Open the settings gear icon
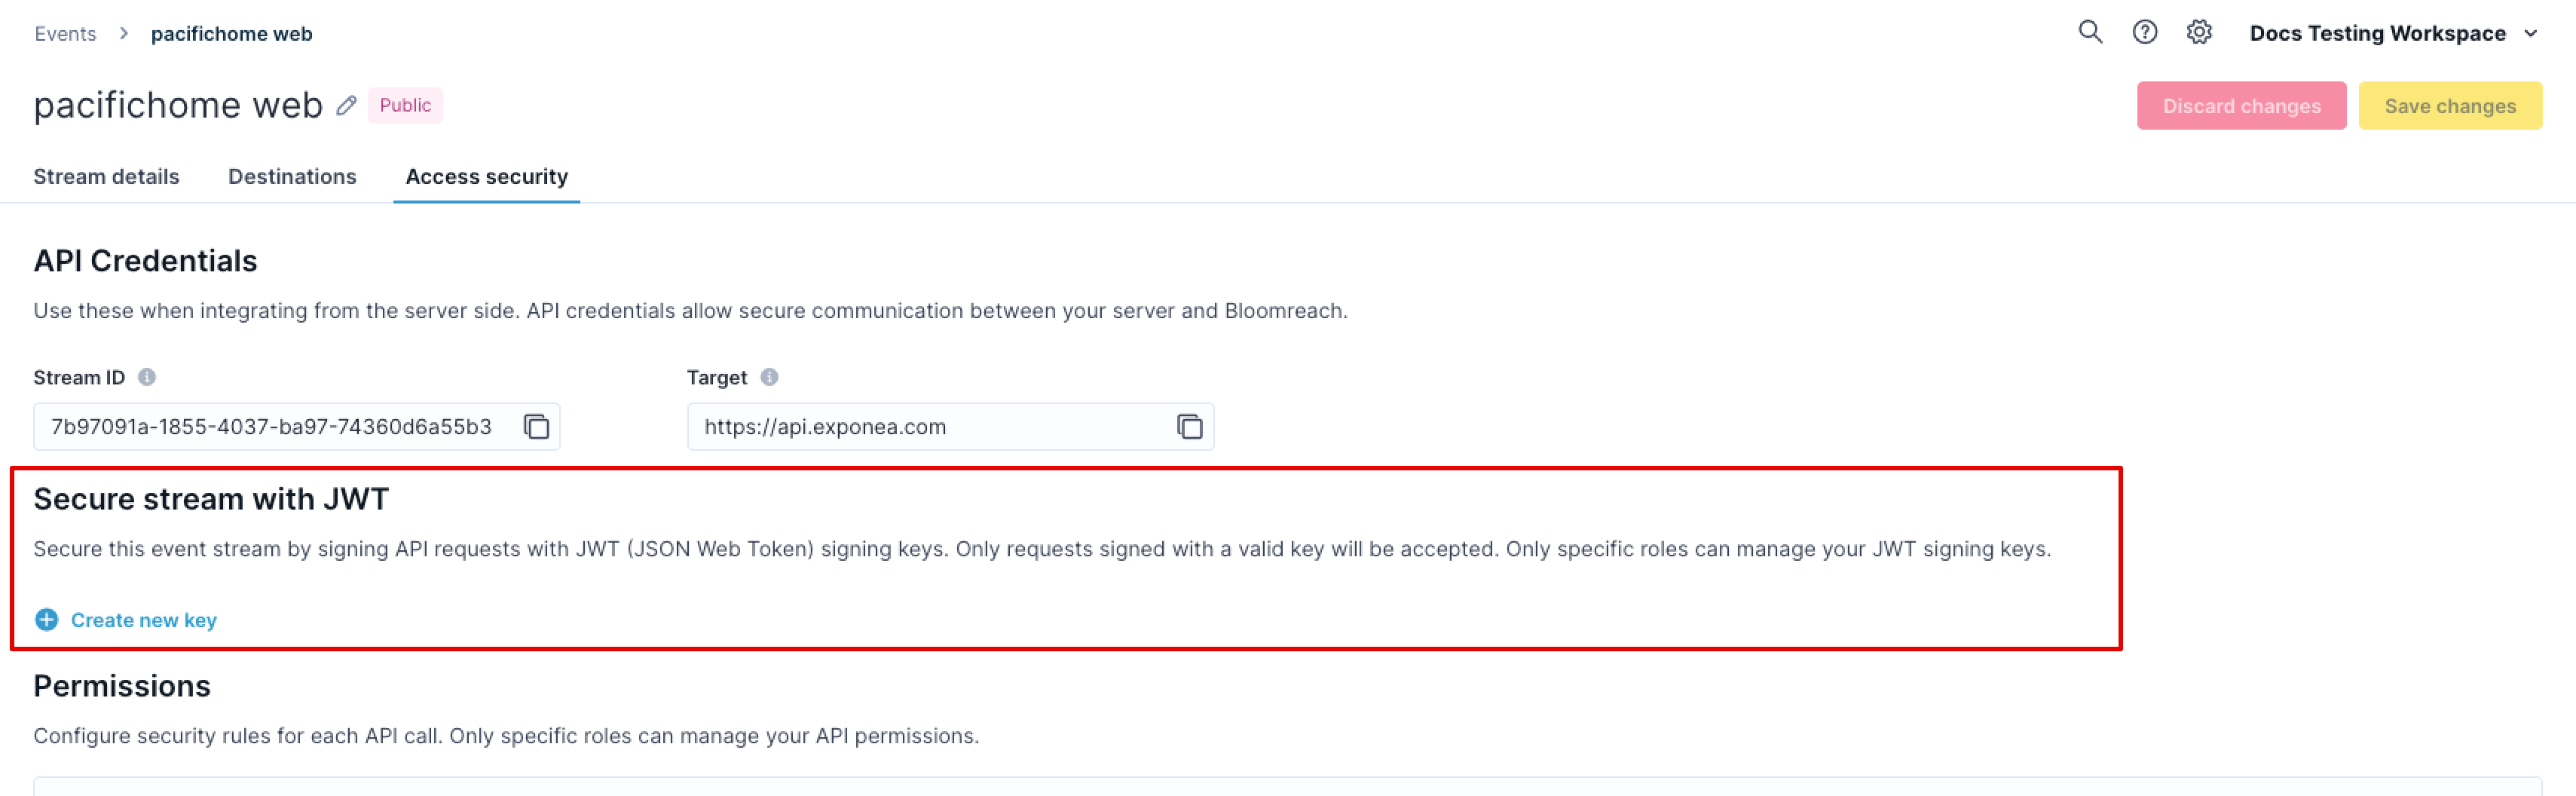The width and height of the screenshot is (2576, 796). click(2199, 32)
